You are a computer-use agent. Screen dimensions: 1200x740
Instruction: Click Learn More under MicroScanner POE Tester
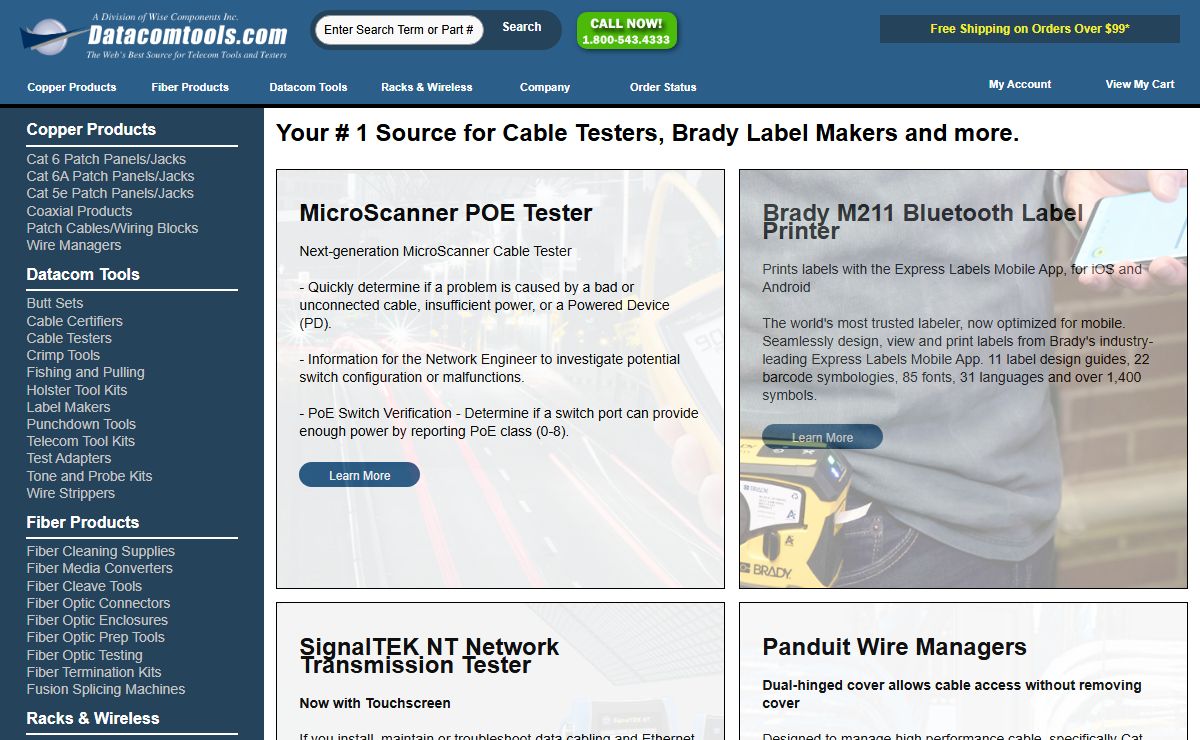(359, 475)
